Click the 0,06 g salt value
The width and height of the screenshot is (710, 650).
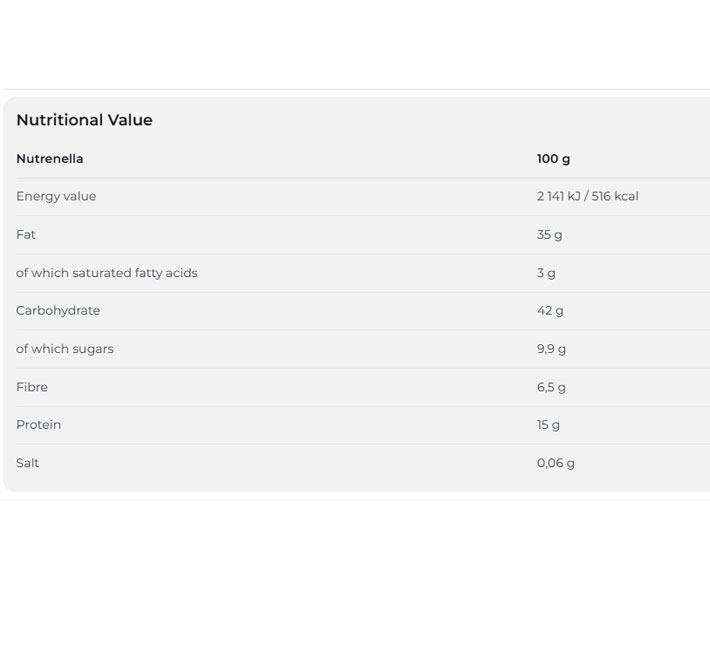tap(555, 463)
